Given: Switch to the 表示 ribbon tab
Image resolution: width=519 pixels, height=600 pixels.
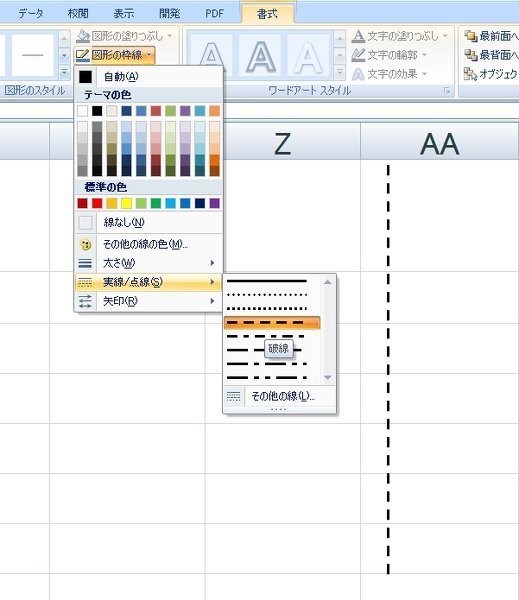Looking at the screenshot, I should coord(124,14).
